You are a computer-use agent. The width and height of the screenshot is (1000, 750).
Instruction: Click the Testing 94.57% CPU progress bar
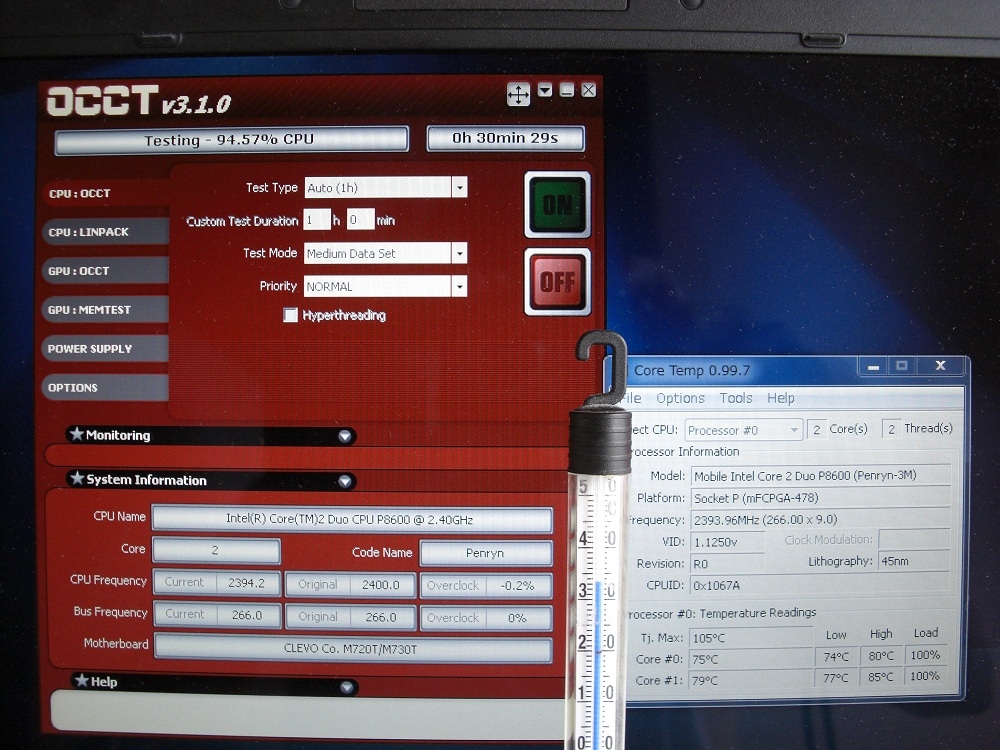click(232, 140)
